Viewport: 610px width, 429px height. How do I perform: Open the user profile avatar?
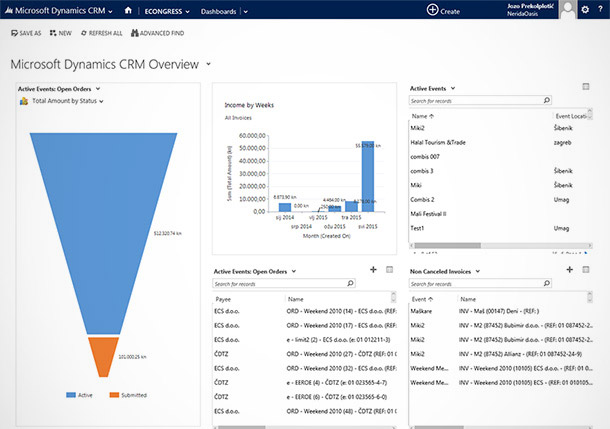568,9
